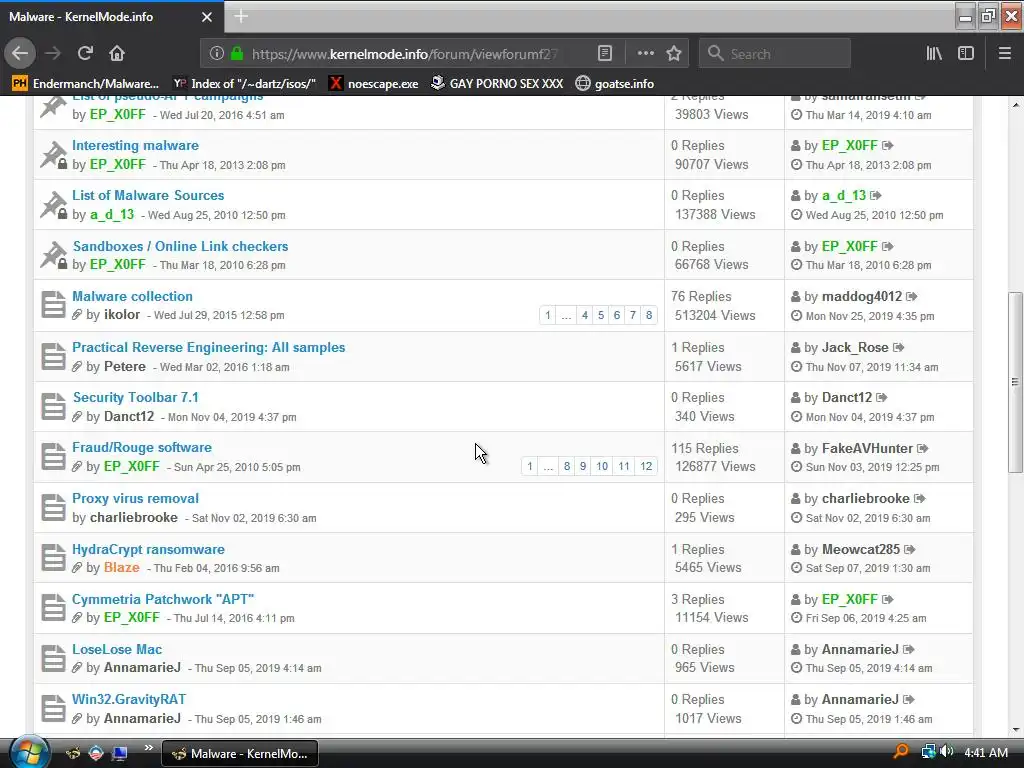Image resolution: width=1024 pixels, height=768 pixels.
Task: Jump to maddog4012's last post icon
Action: [x=912, y=296]
